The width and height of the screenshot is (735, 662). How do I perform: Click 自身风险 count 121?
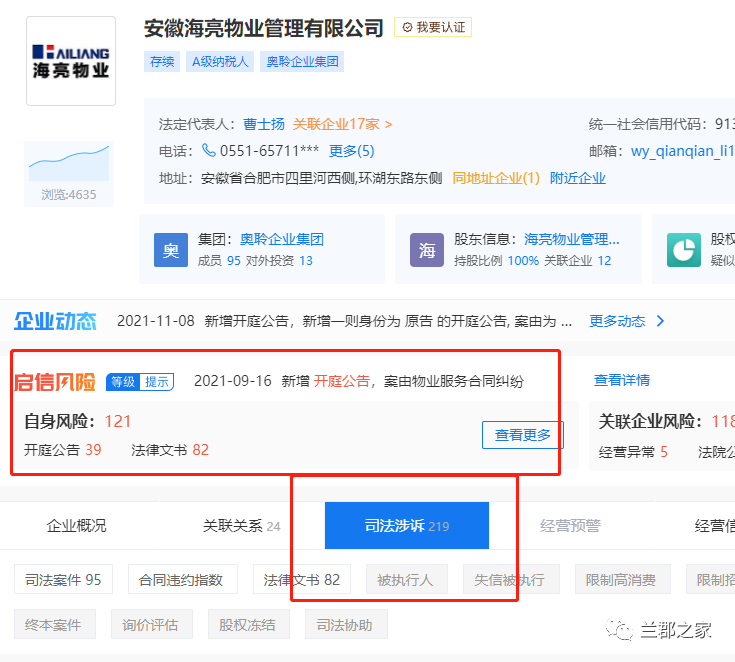118,421
